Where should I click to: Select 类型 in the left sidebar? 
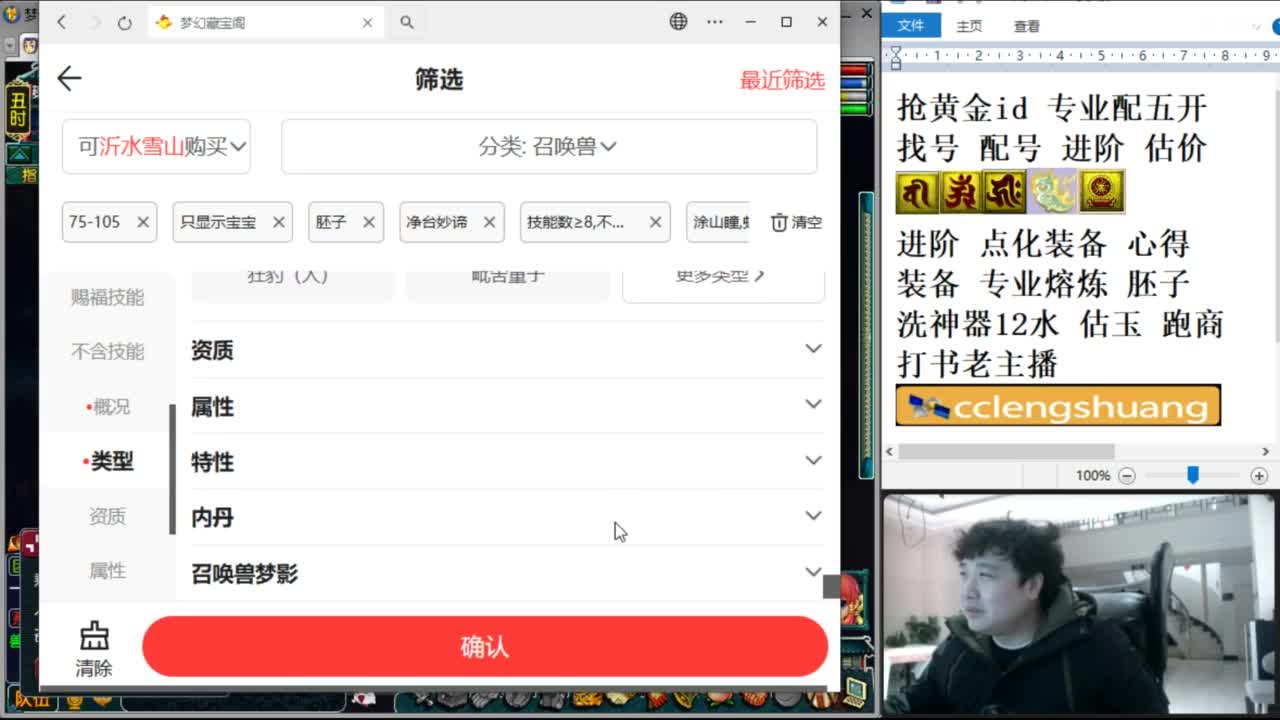[x=107, y=462]
